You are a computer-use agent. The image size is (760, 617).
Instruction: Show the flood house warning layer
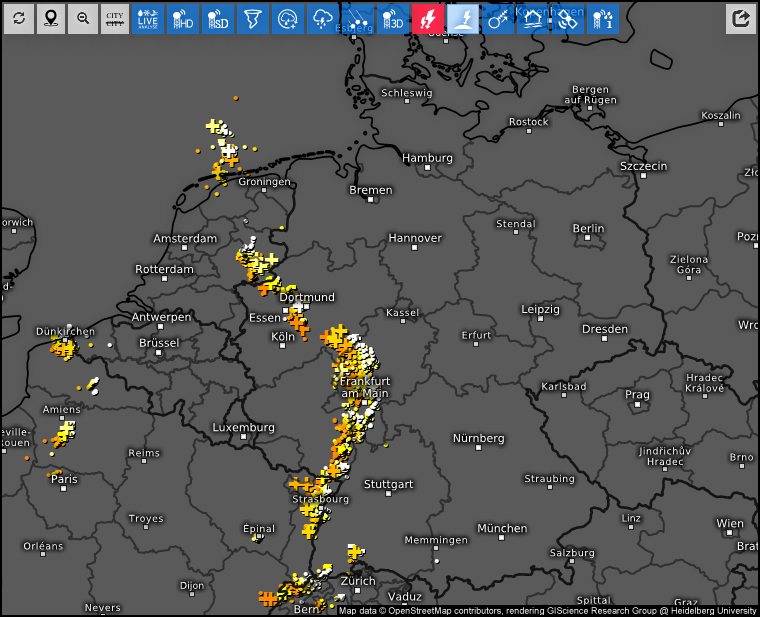(533, 19)
